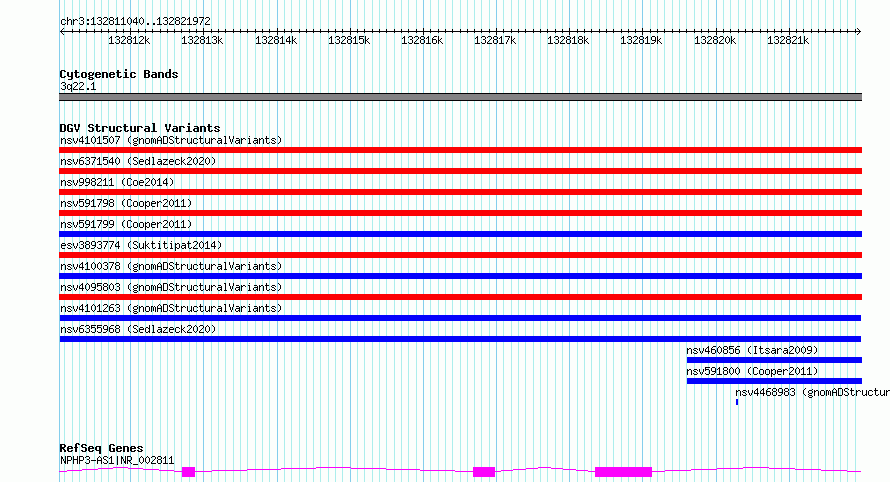Open nsv460856 (Itsara2009) variant label
The height and width of the screenshot is (482, 890).
click(x=752, y=350)
